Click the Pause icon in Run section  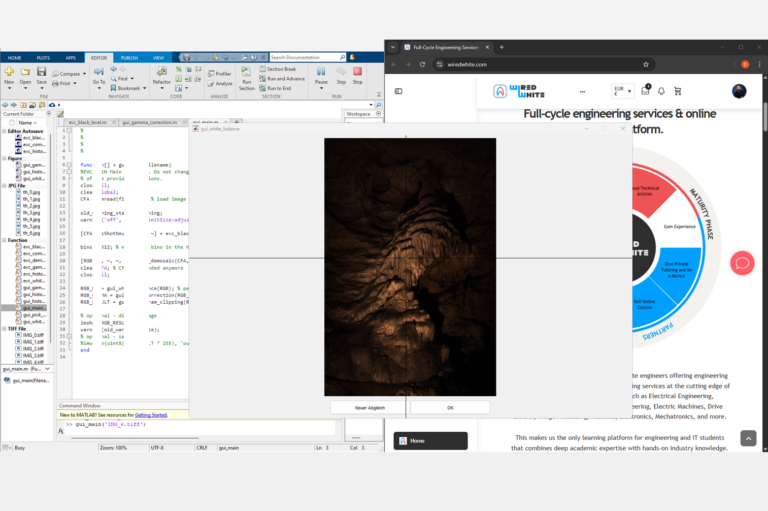click(321, 75)
